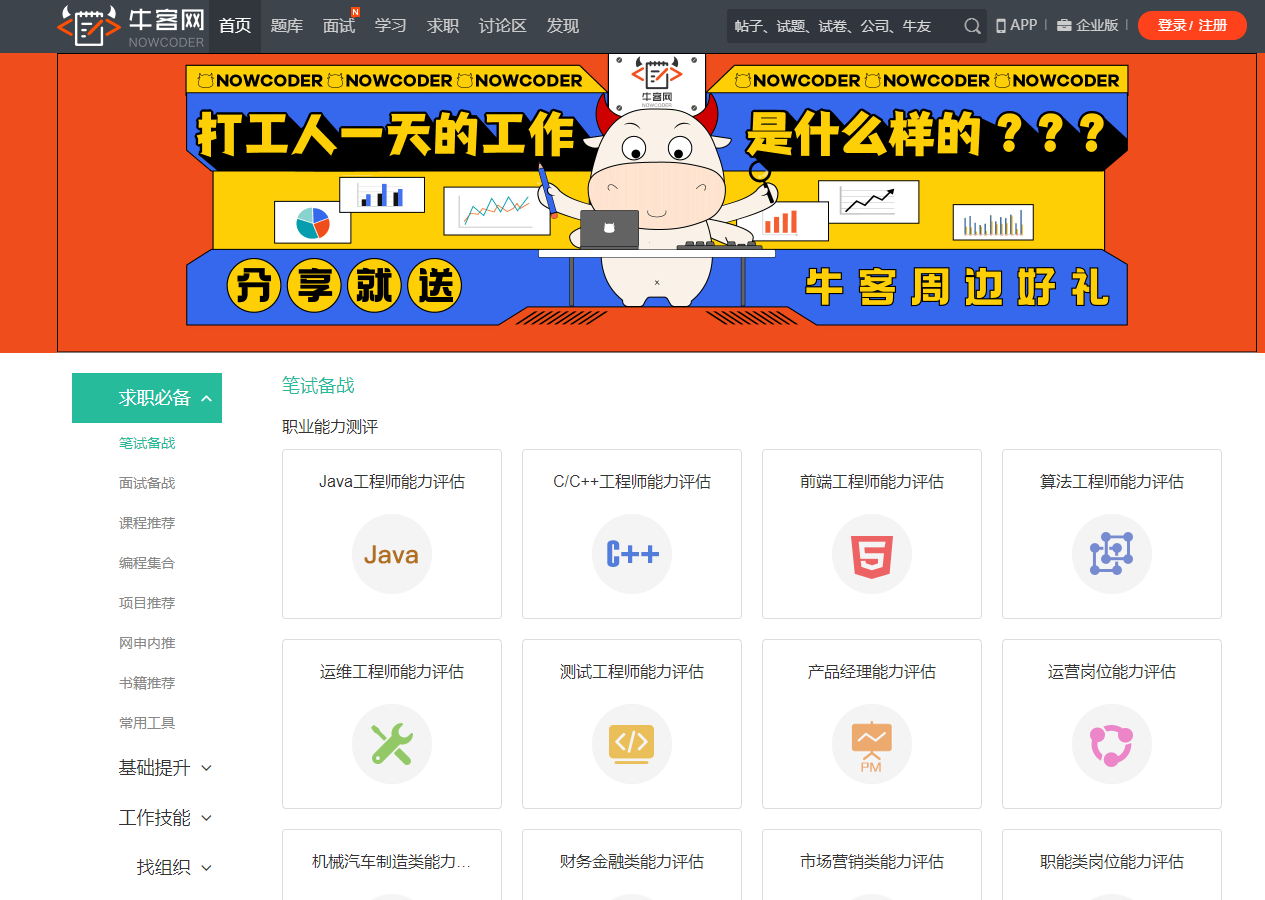This screenshot has height=900, width=1265.
Task: Open 职能类岗位能力评估 card title
Action: pos(1112,862)
